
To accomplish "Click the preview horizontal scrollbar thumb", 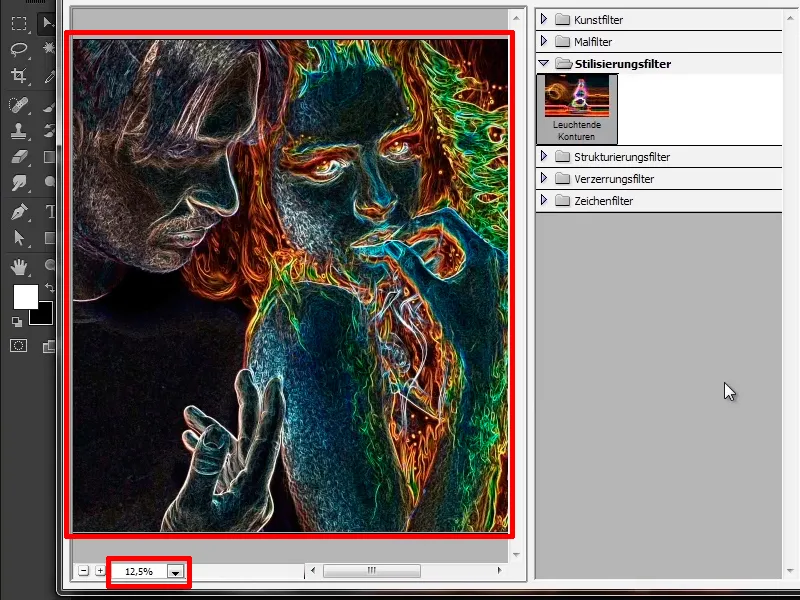I will click(x=372, y=570).
